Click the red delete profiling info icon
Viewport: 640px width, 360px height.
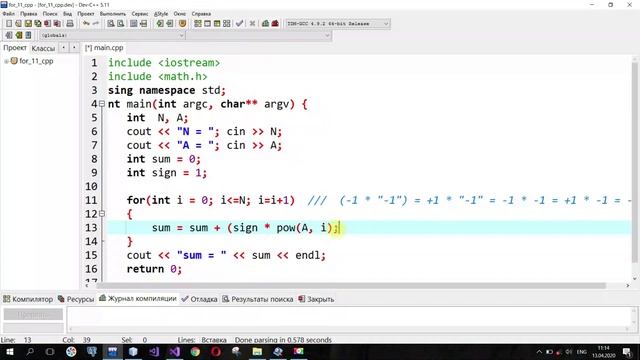click(x=275, y=24)
